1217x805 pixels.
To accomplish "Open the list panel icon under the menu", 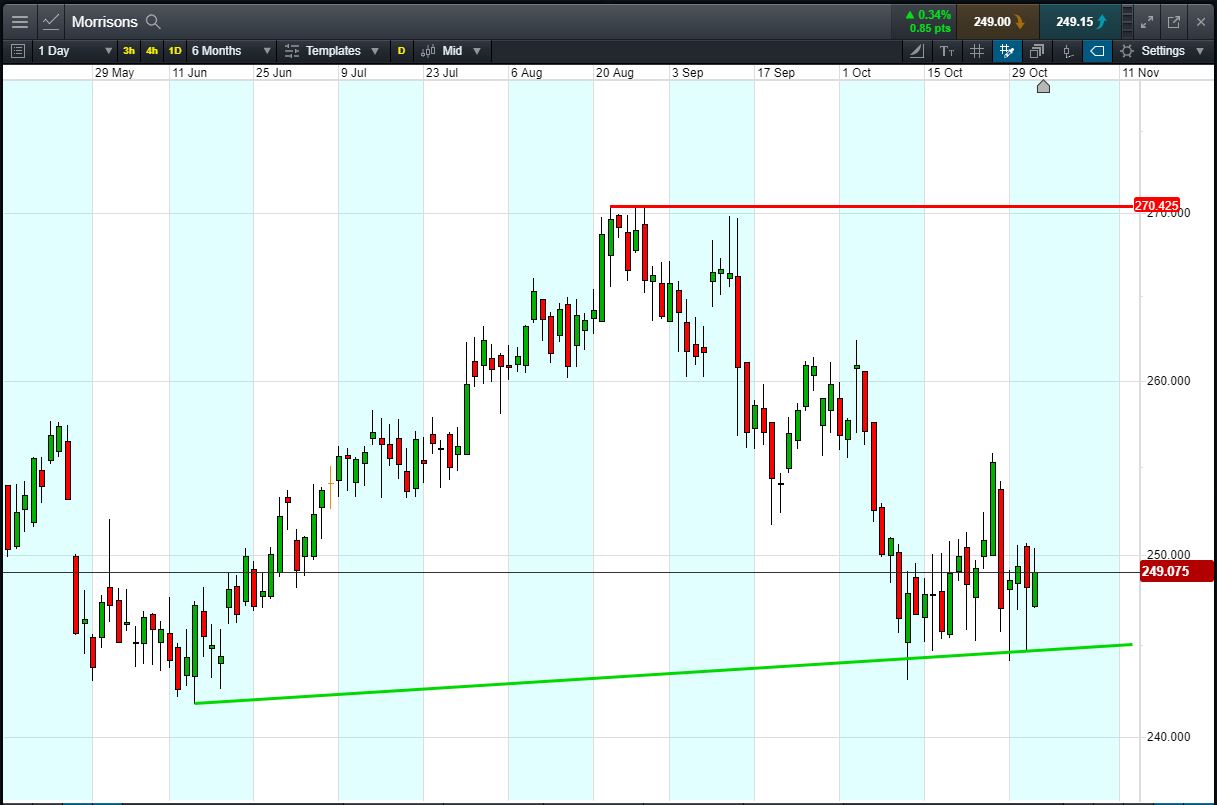I will pyautogui.click(x=18, y=51).
